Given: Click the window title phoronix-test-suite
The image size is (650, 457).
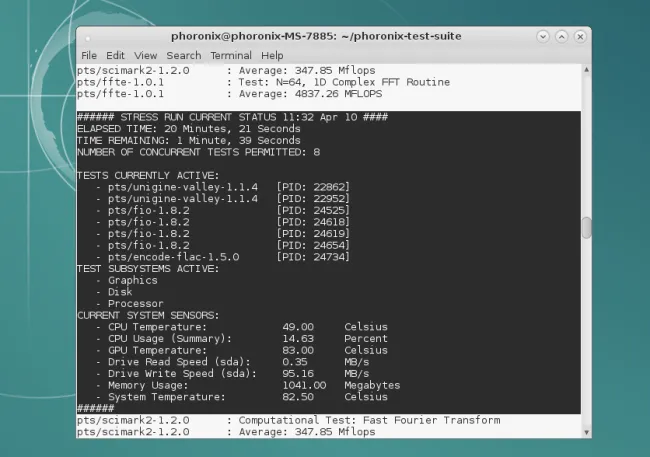Looking at the screenshot, I should (x=316, y=36).
